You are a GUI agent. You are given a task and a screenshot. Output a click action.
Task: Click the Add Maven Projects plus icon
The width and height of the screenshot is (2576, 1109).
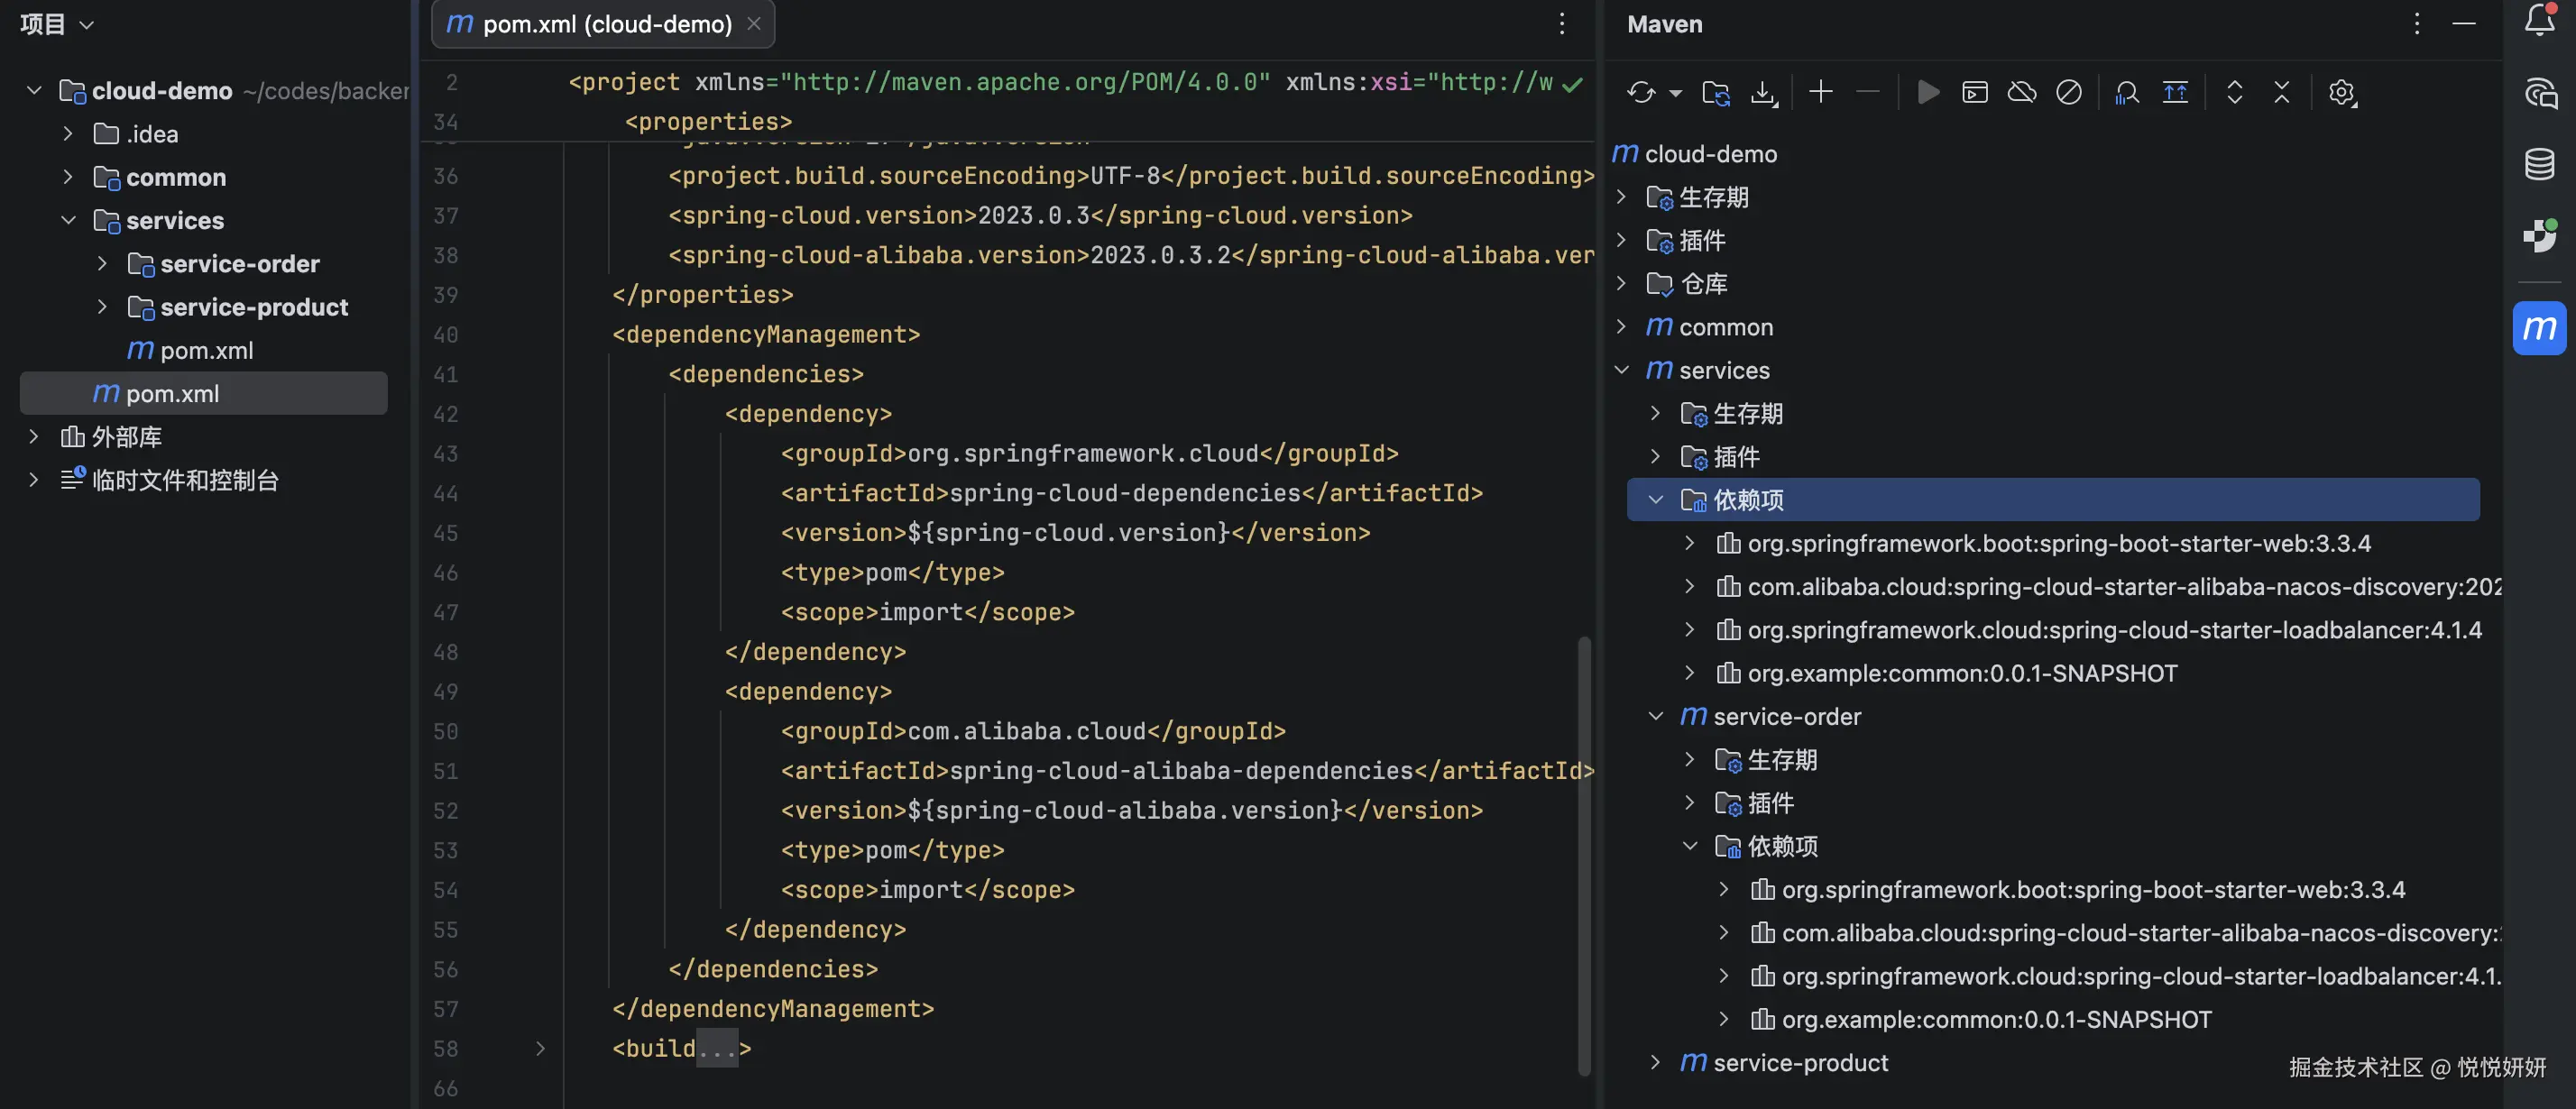(x=1821, y=93)
